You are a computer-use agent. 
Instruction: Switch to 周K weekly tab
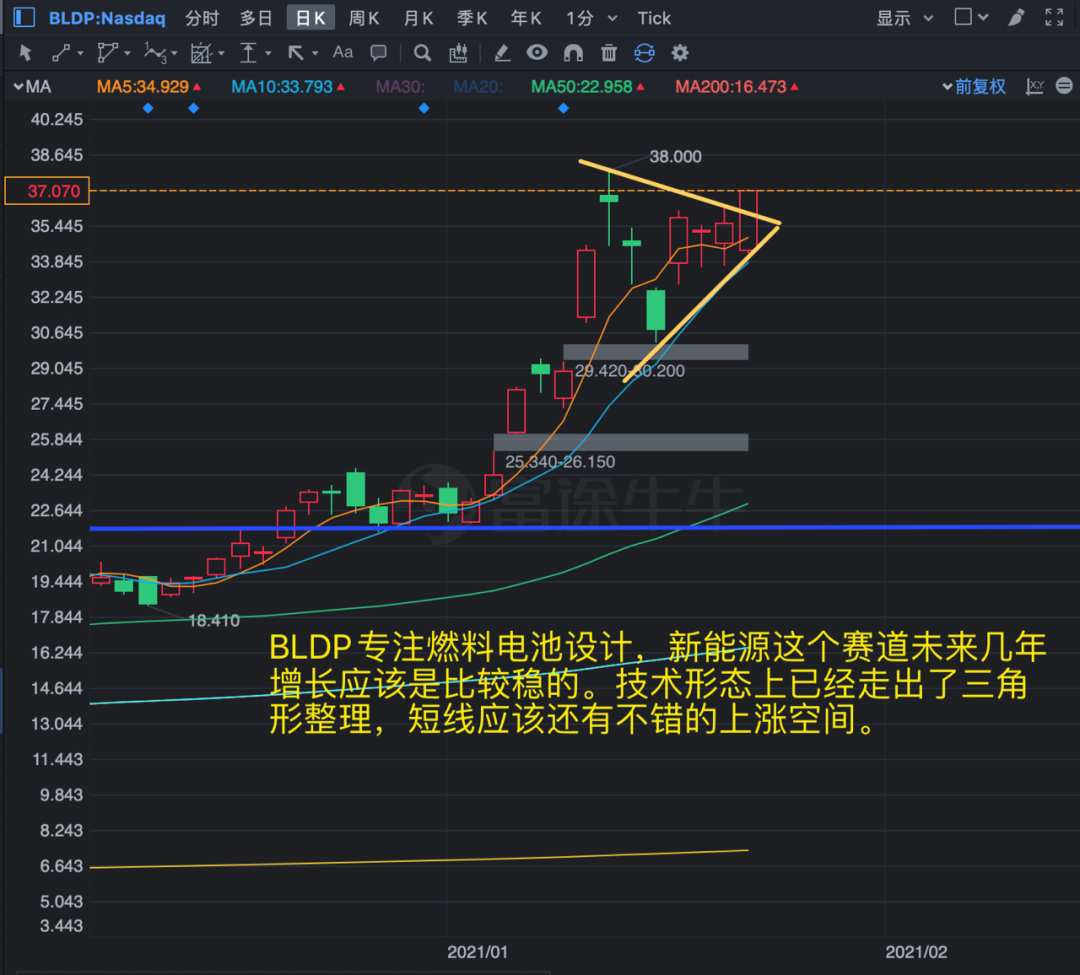click(x=364, y=18)
